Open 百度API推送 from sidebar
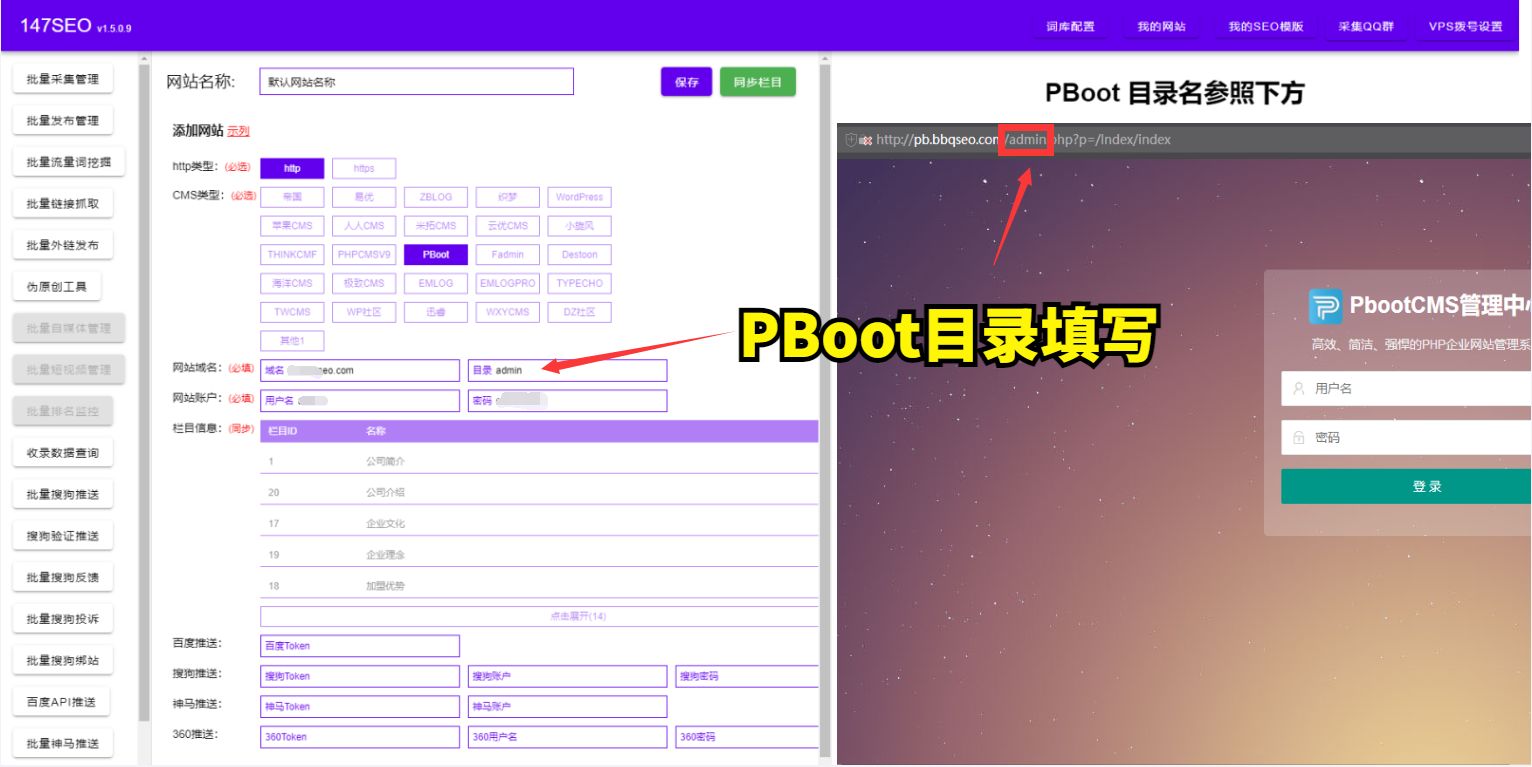 61,702
